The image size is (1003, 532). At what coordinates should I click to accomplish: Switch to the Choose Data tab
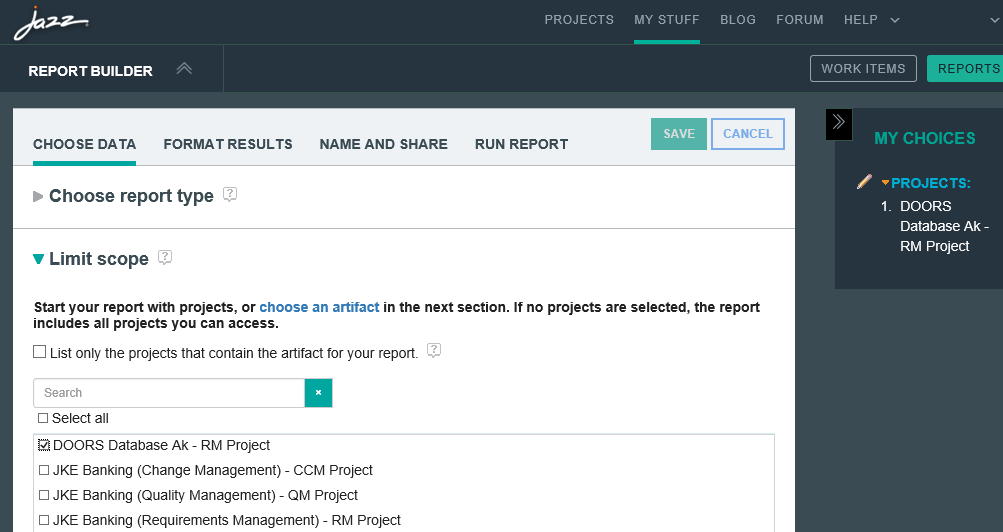click(84, 145)
